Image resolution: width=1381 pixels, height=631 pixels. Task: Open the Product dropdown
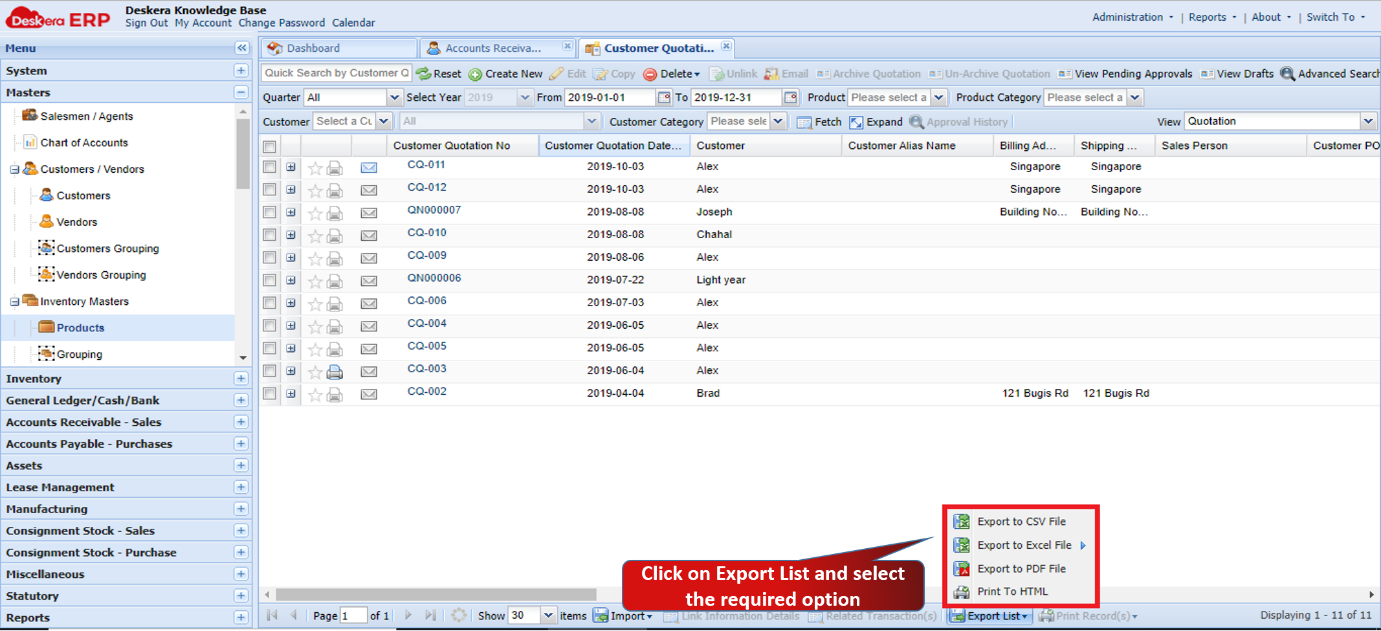pos(939,98)
